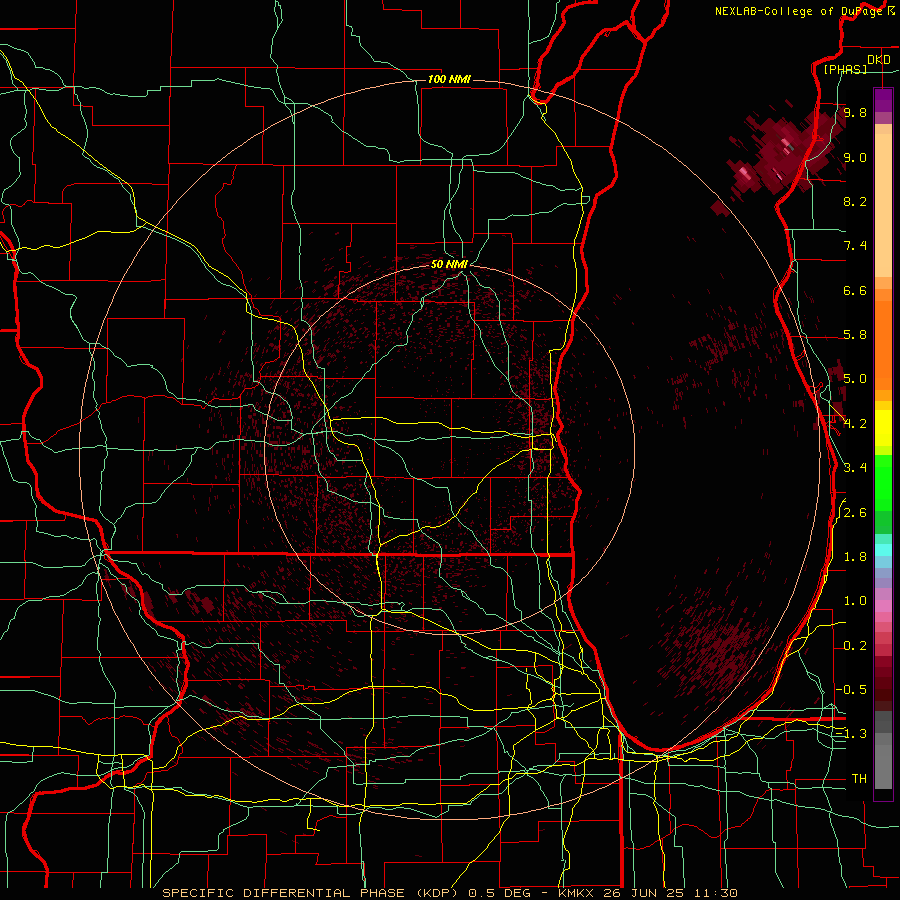Click the TH threshold label
Image resolution: width=900 pixels, height=900 pixels.
(859, 779)
